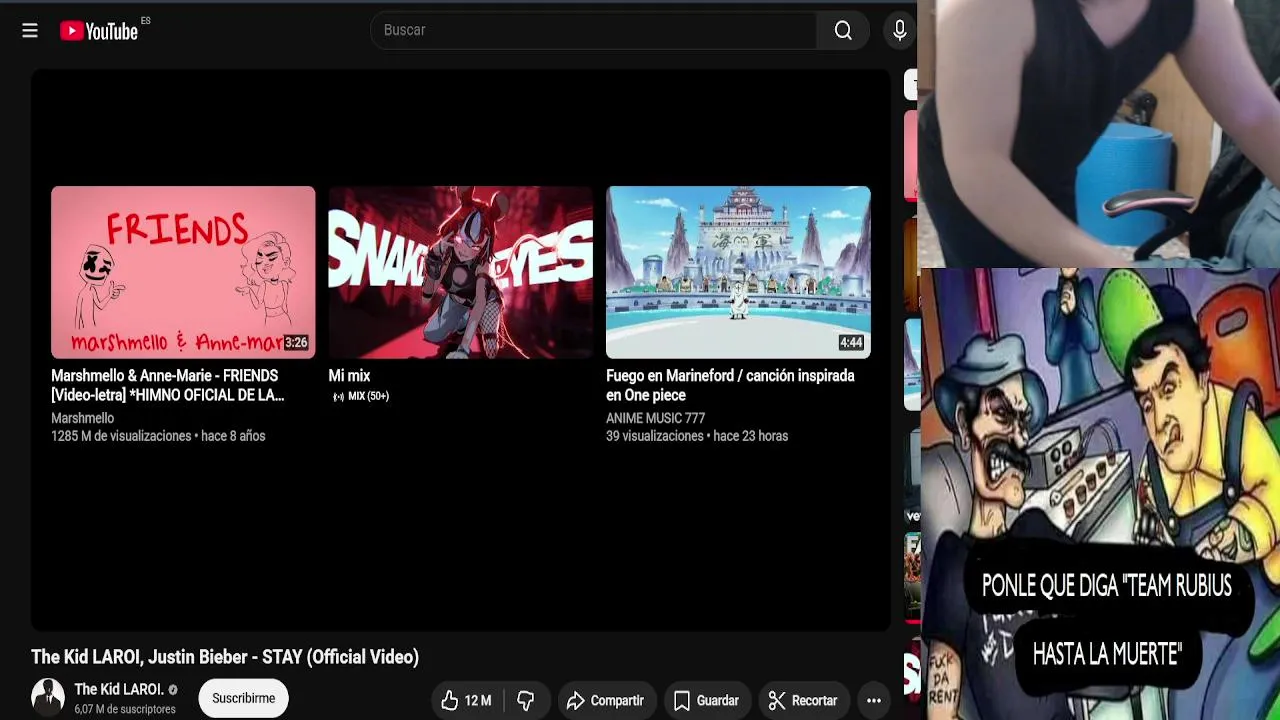The height and width of the screenshot is (720, 1280).
Task: Open title Marshmello & Anne-Marie - FRIENDS
Action: (x=167, y=385)
